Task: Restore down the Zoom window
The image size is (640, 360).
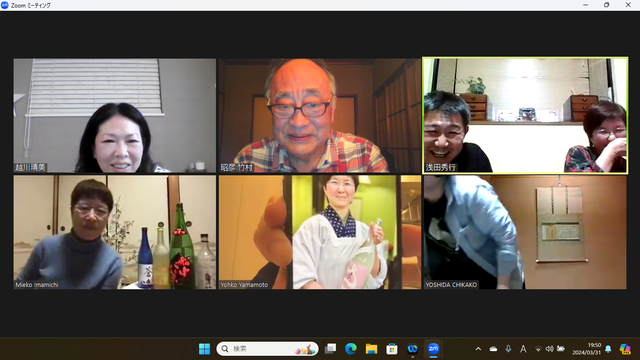Action: coord(607,5)
